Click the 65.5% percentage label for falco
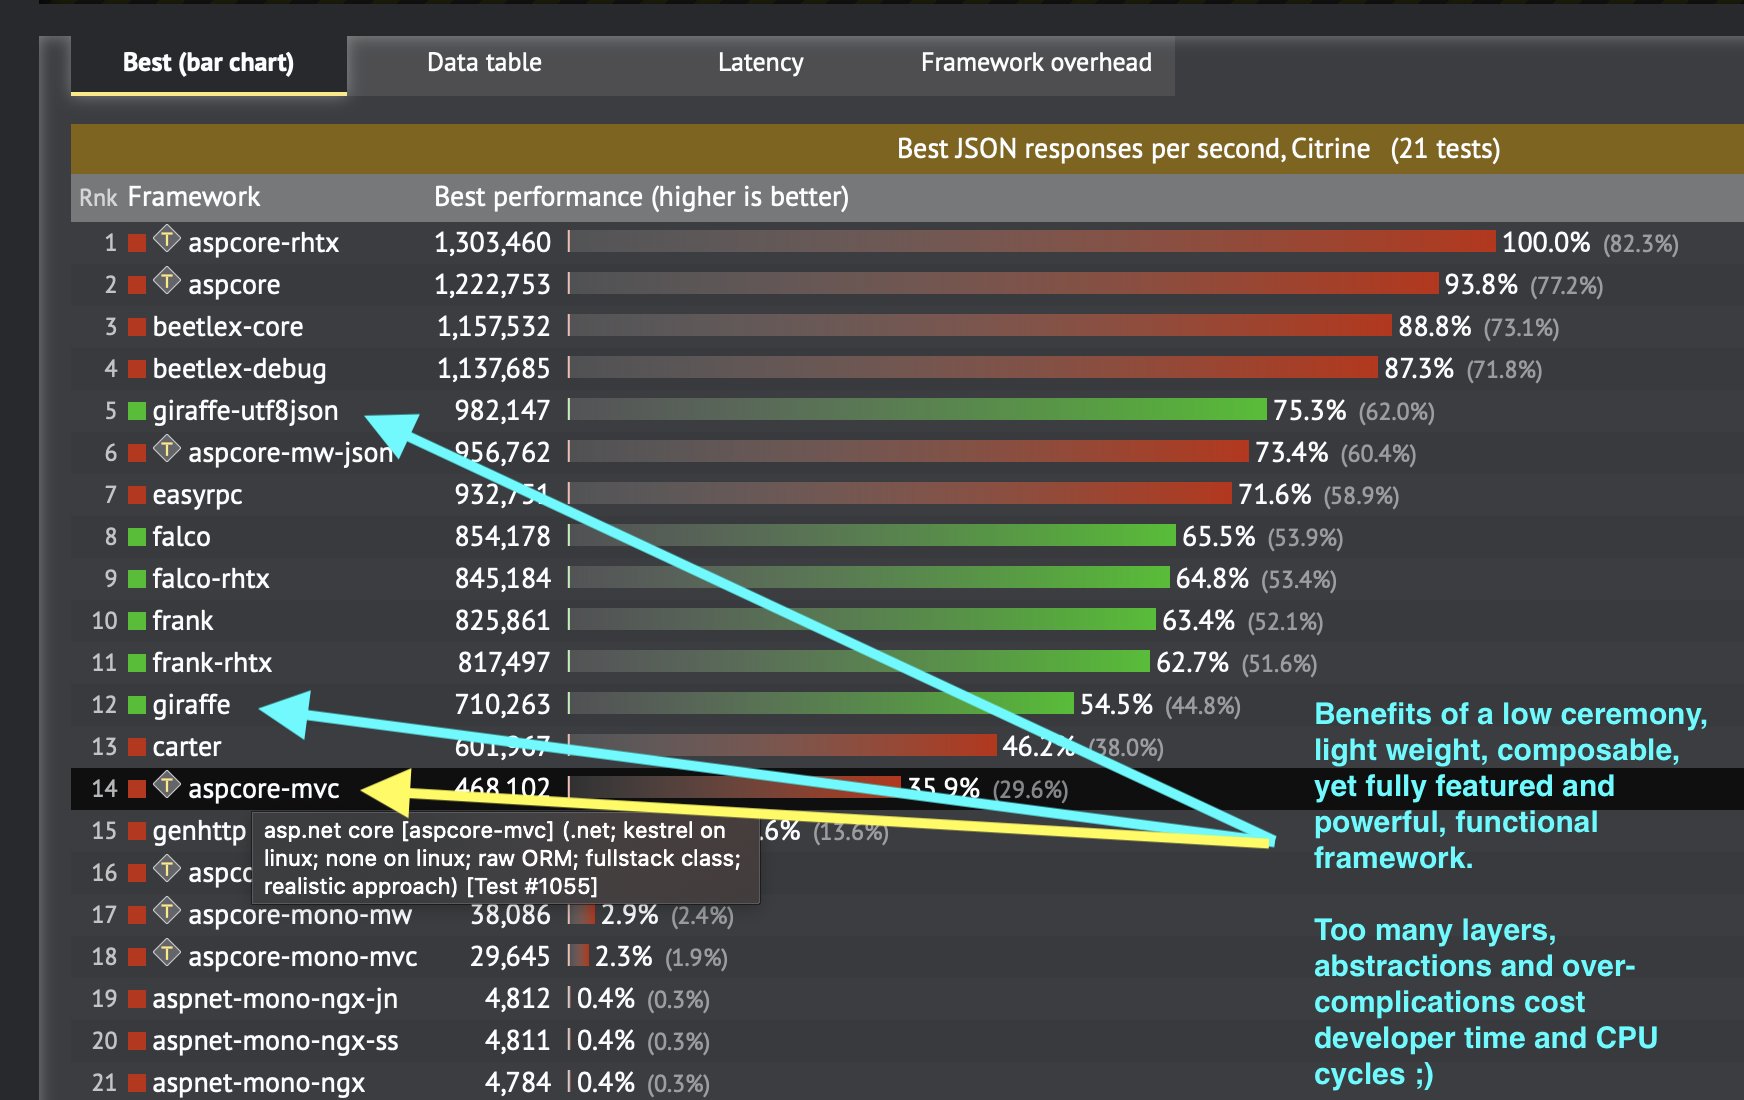This screenshot has height=1100, width=1744. click(x=1219, y=537)
